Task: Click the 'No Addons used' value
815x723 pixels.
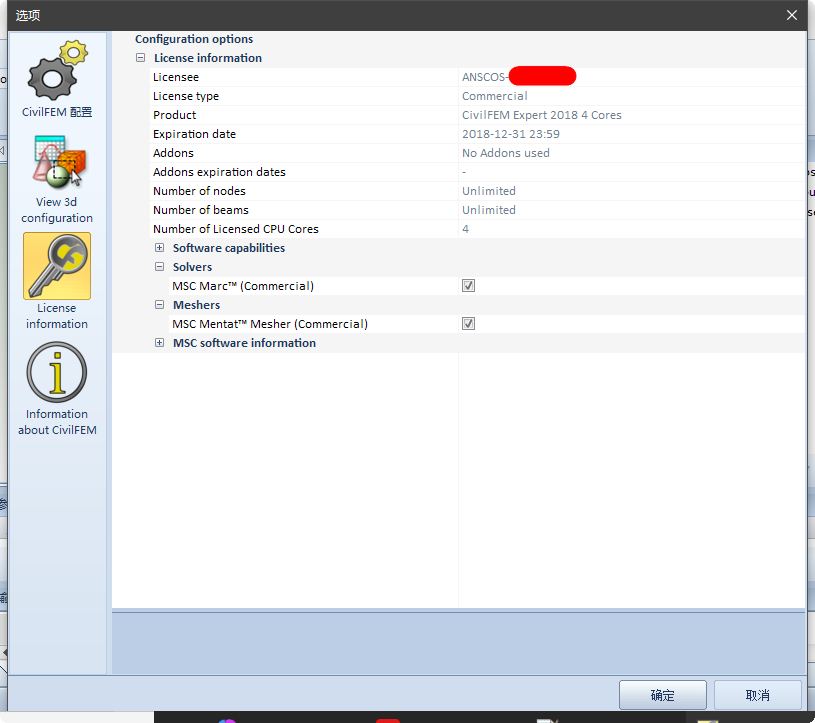Action: [x=505, y=153]
